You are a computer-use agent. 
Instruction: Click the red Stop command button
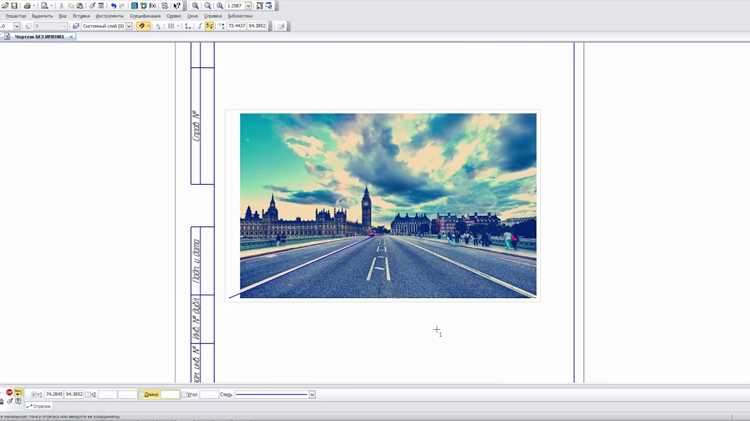coord(9,392)
